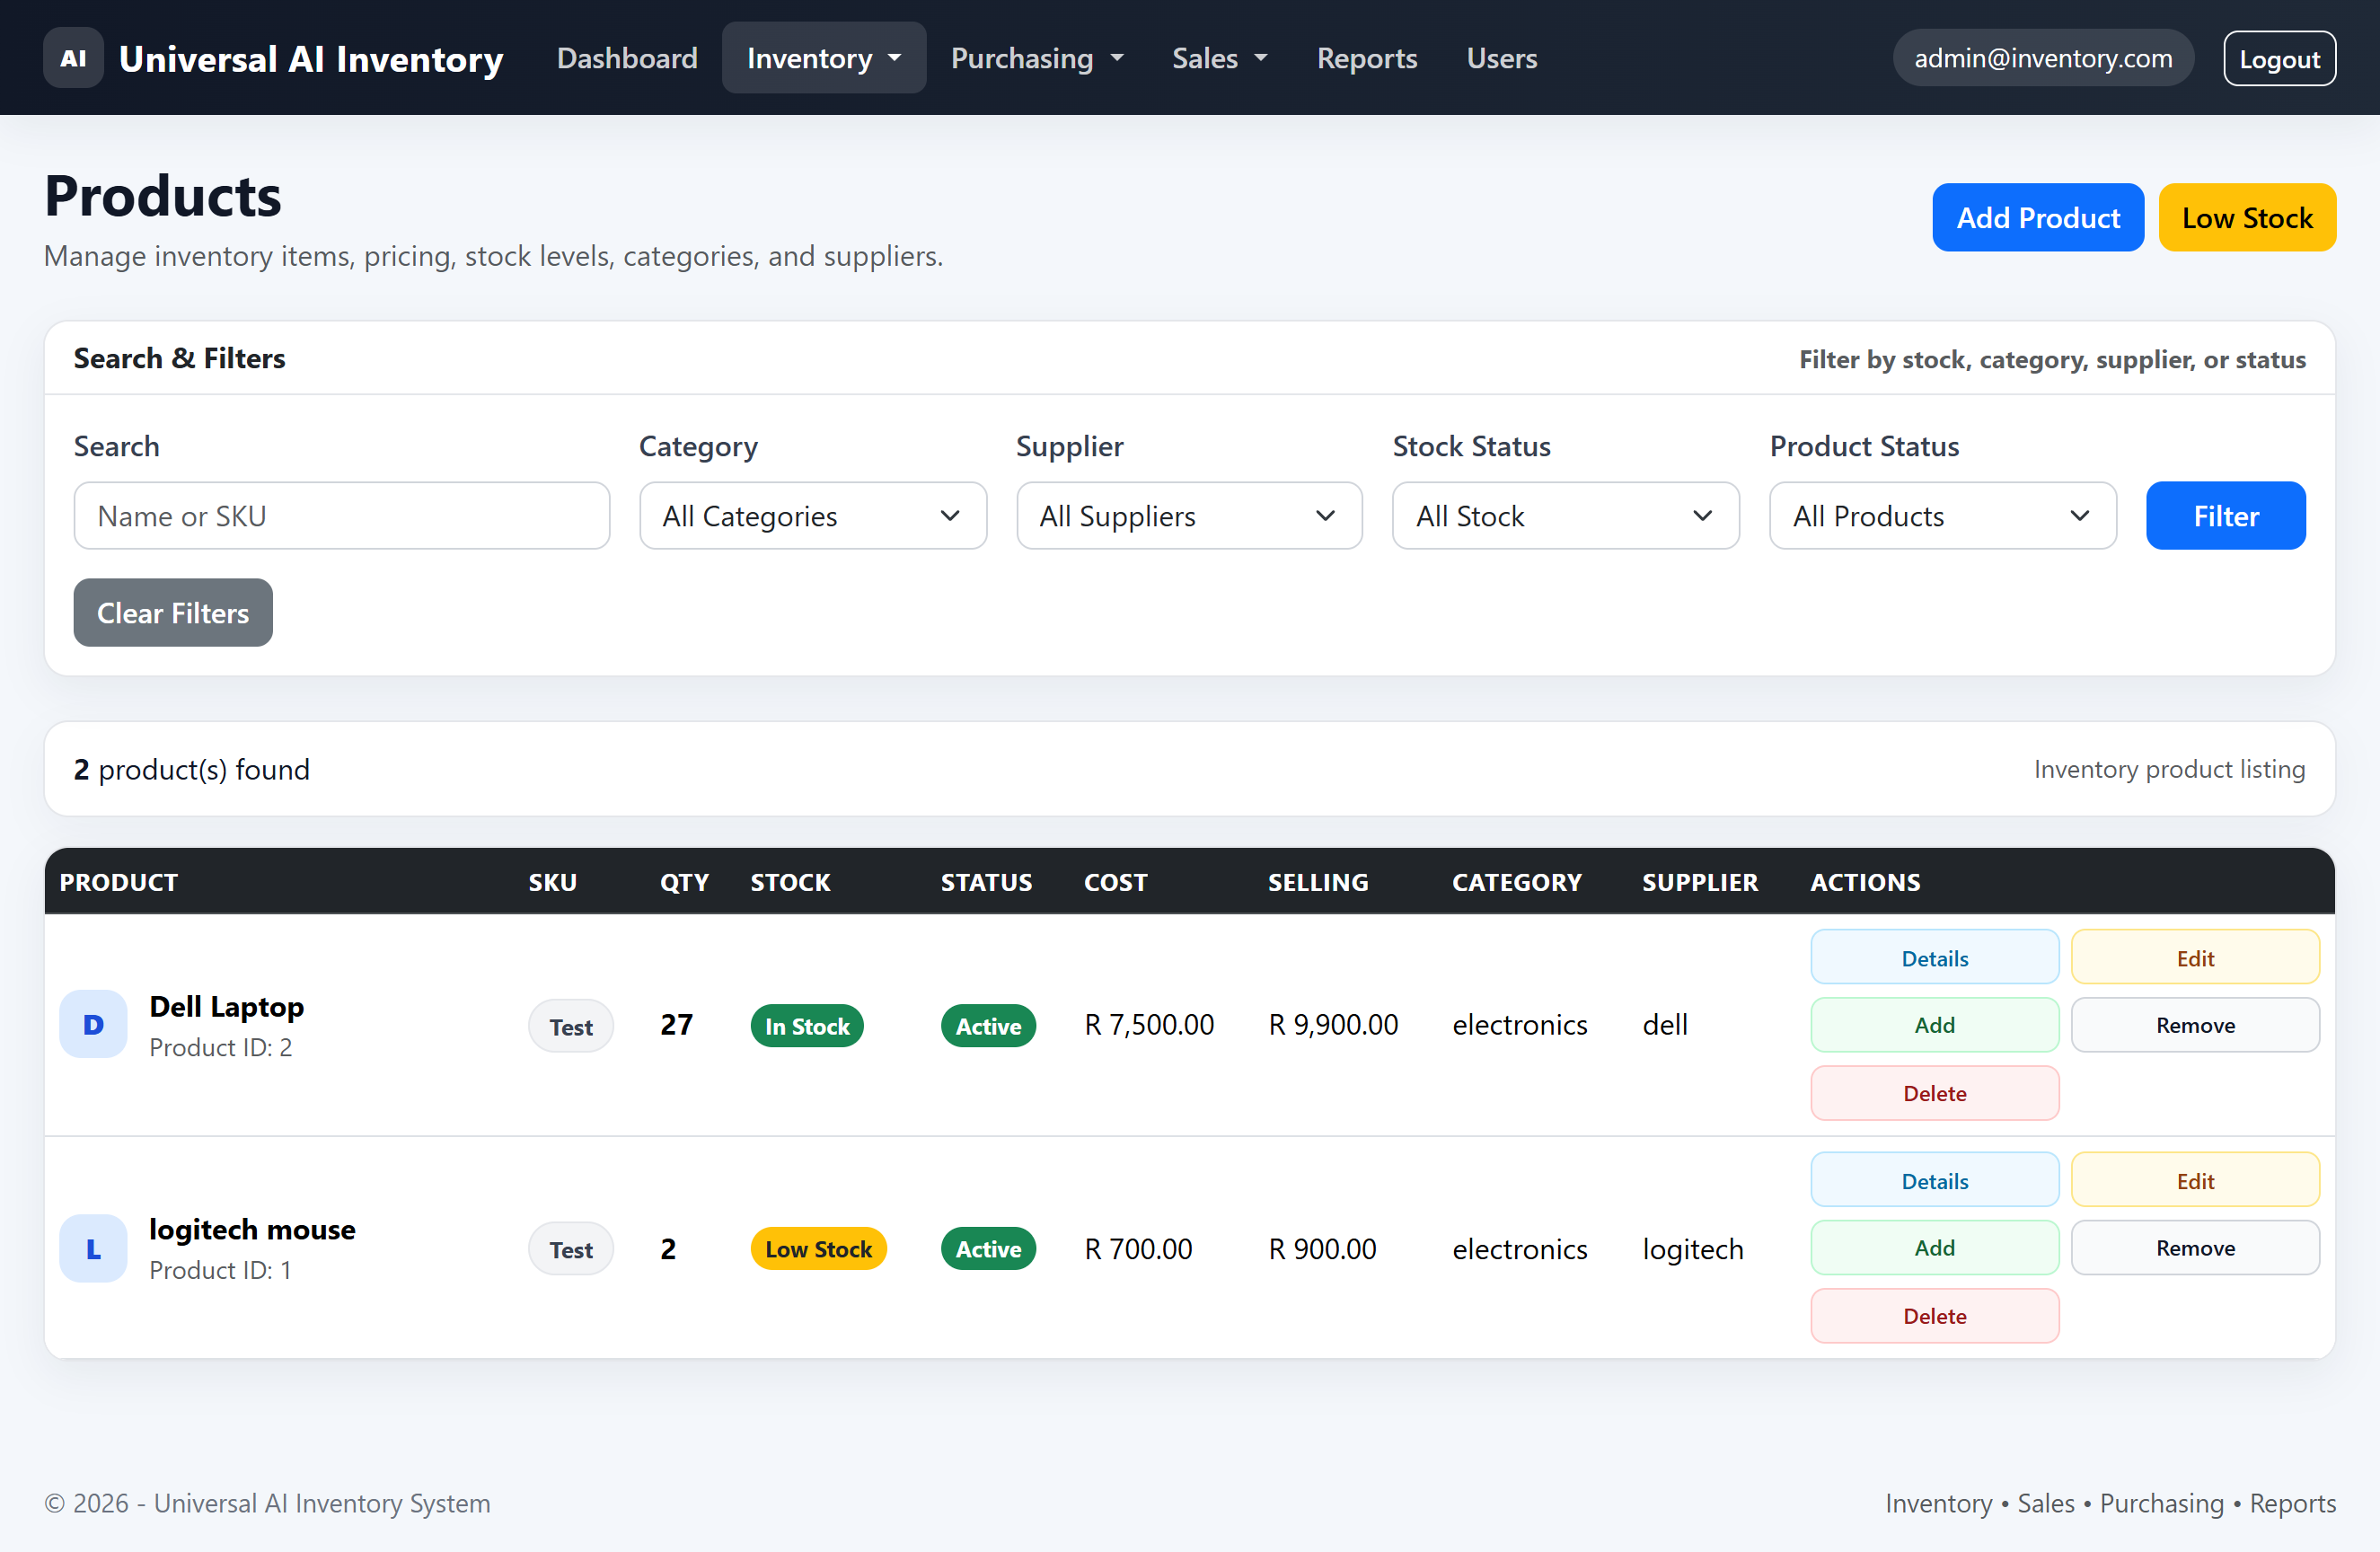Open the Users nav item
This screenshot has height=1552, width=2380.
(1501, 58)
